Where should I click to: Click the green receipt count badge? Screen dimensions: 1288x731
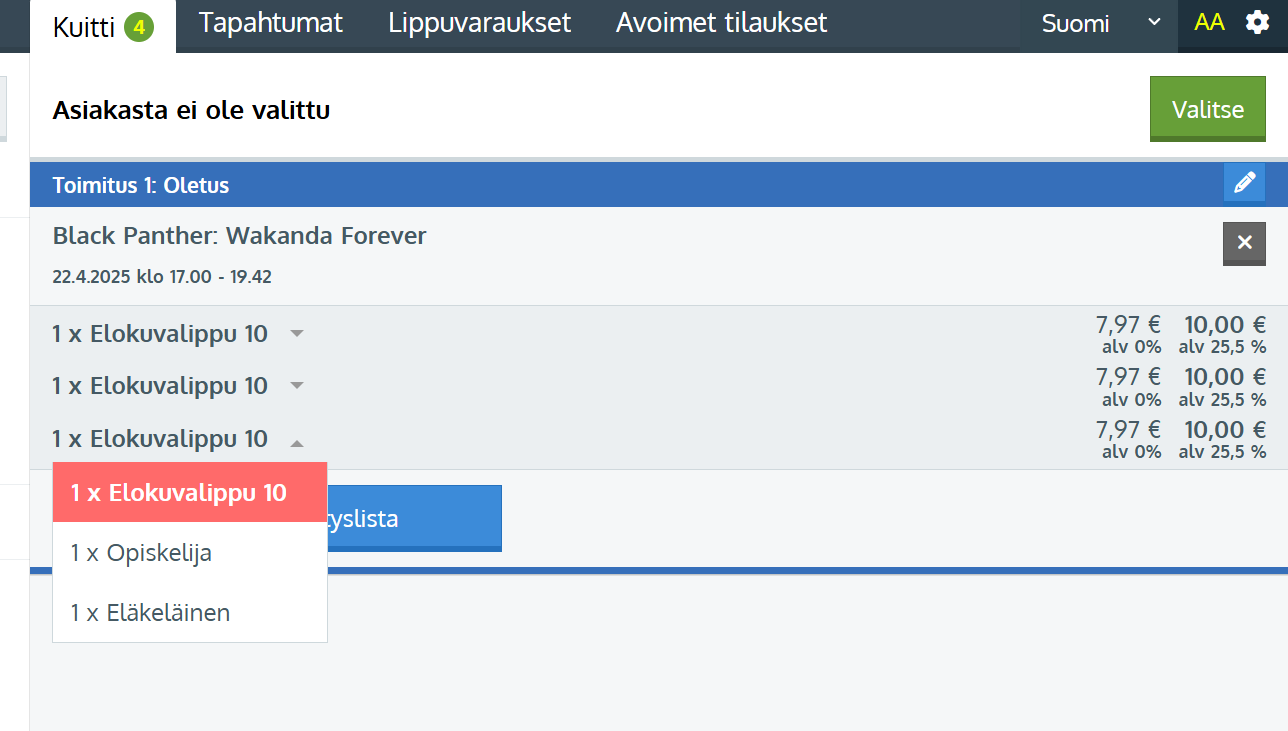(x=139, y=27)
